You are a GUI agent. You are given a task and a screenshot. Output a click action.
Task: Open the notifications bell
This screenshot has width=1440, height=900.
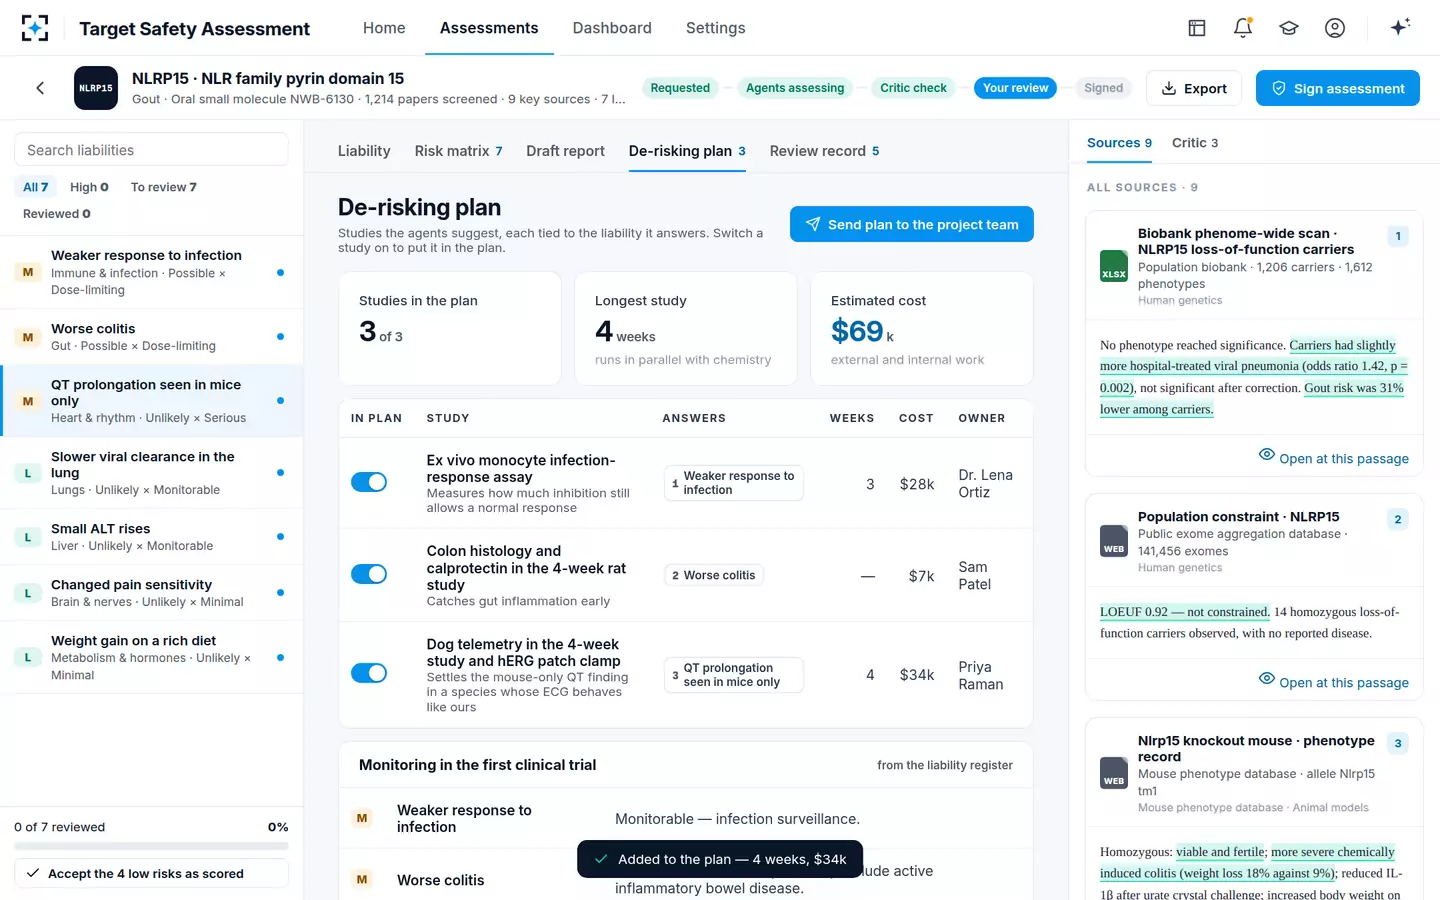click(1243, 28)
